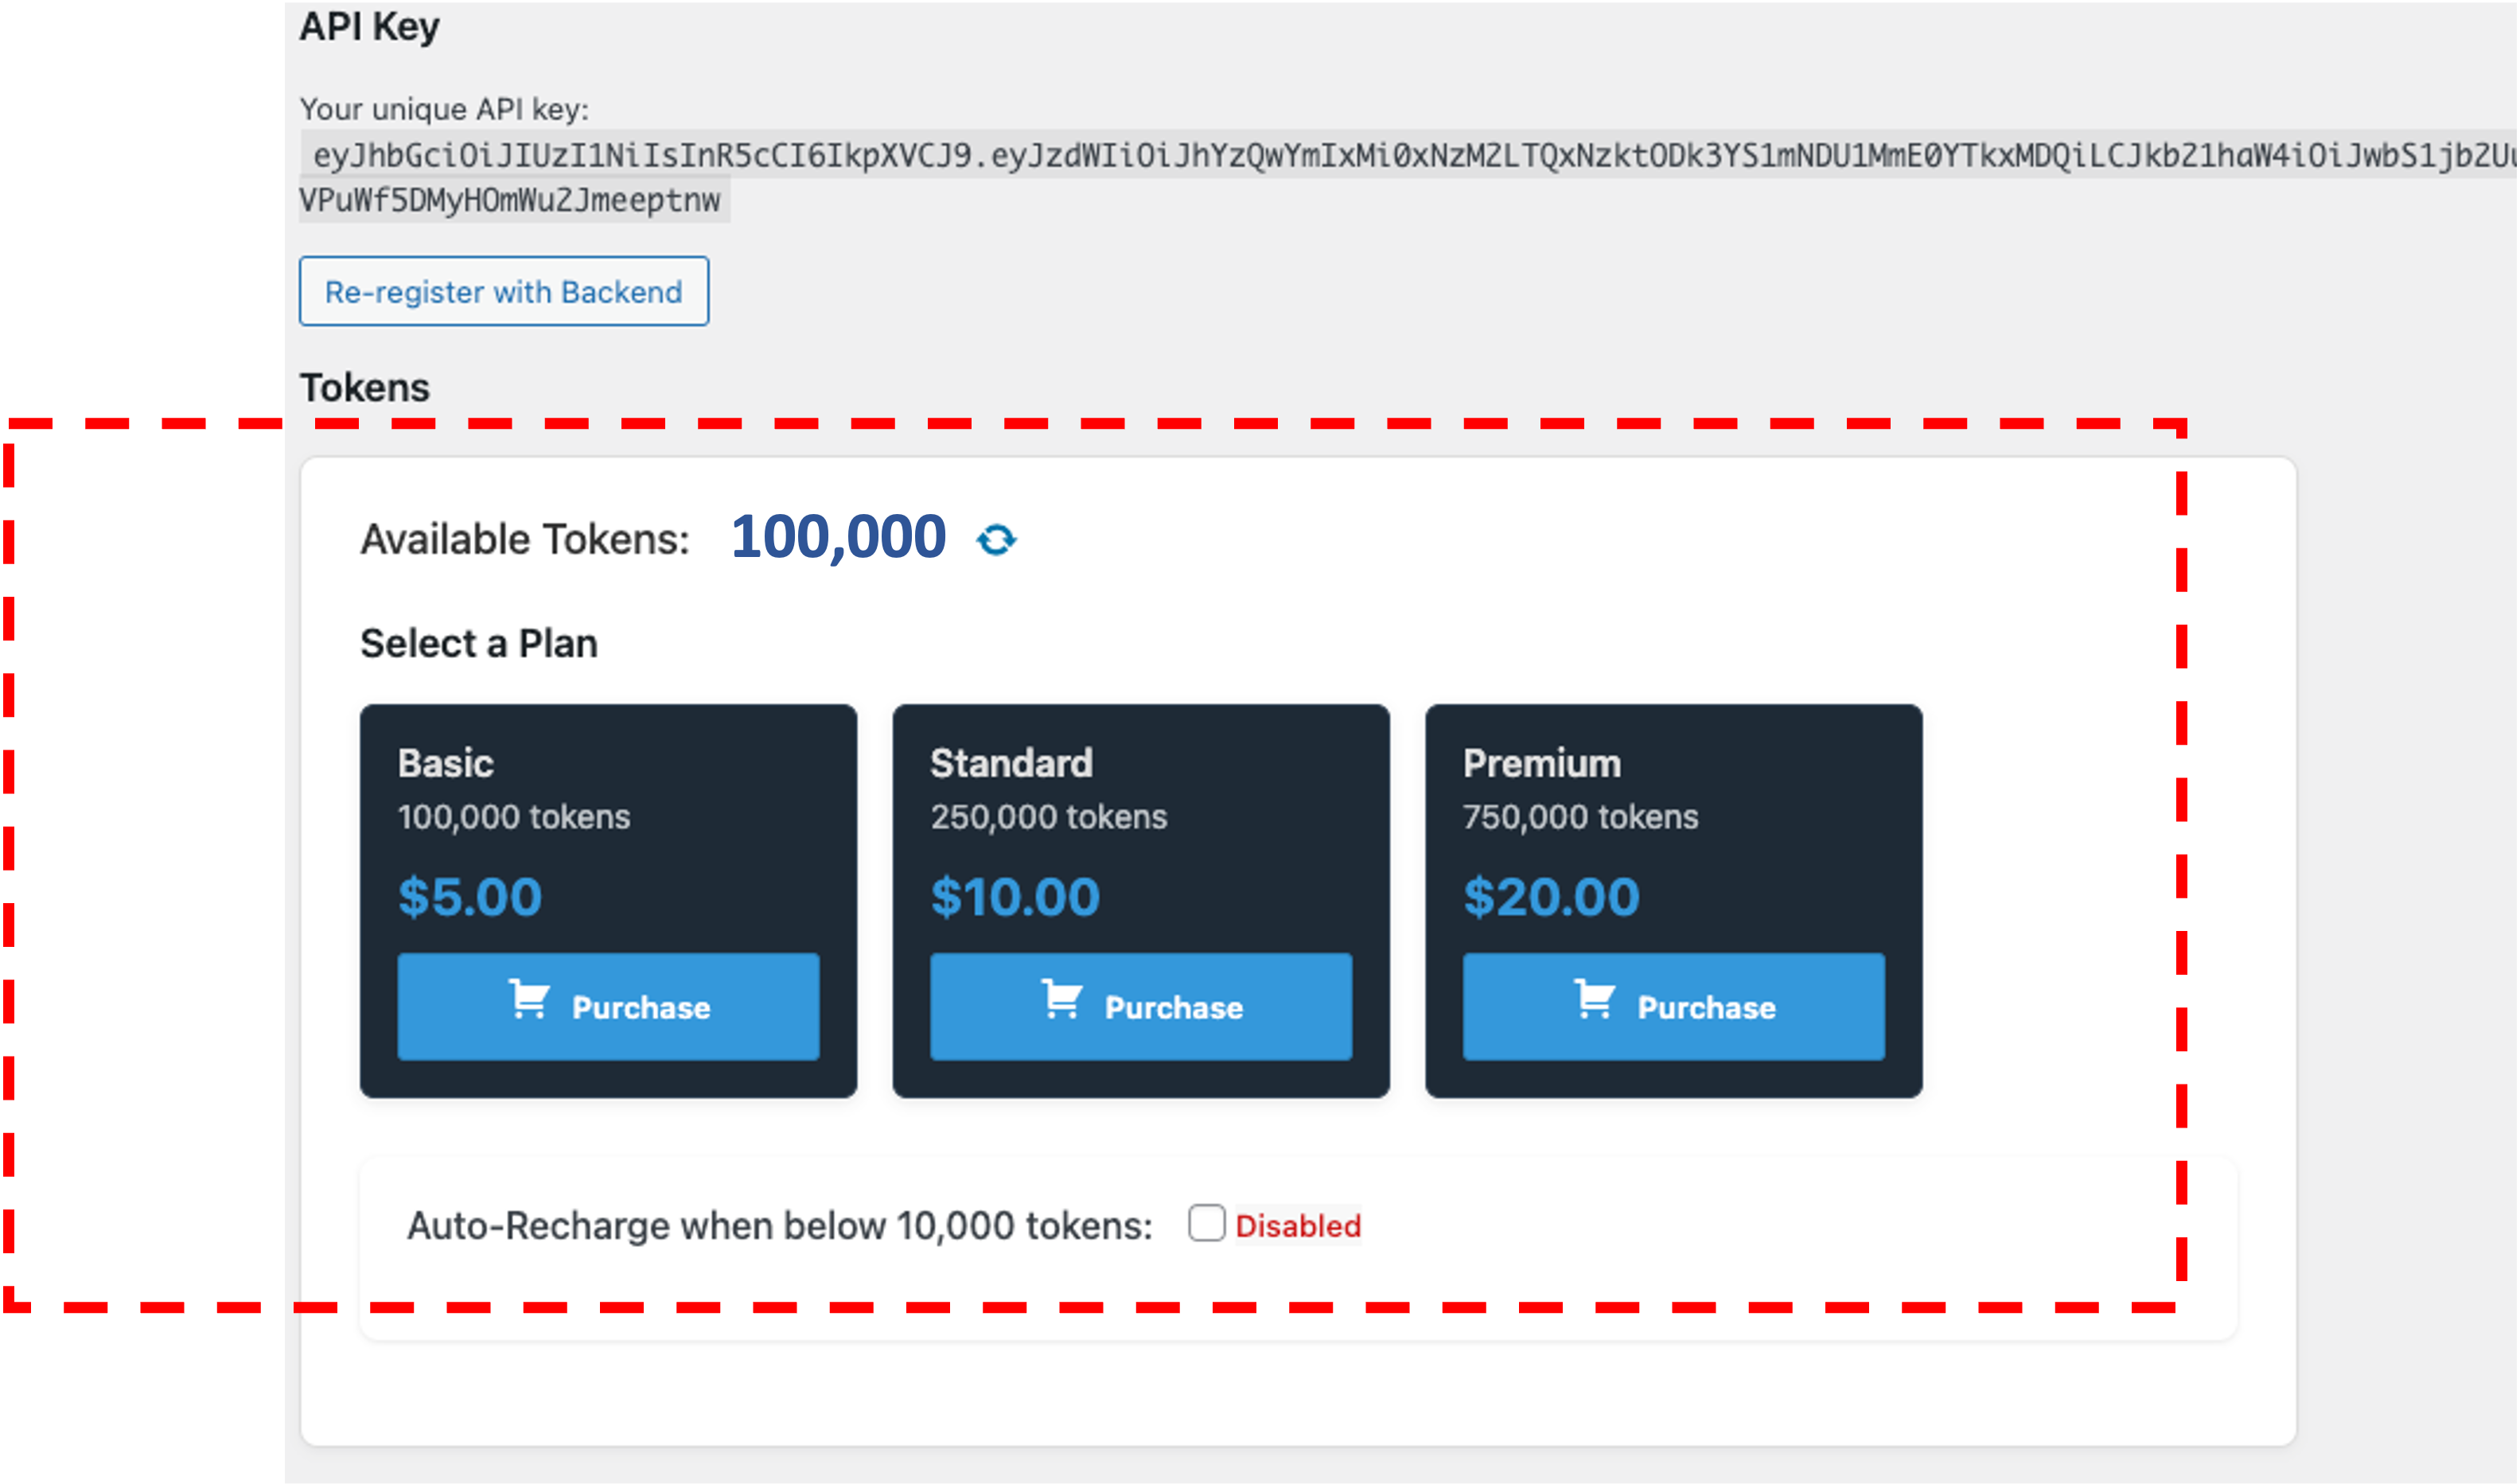Click the cart icon on the Basic plan
Viewport: 2520px width, 1484px height.
click(x=529, y=999)
